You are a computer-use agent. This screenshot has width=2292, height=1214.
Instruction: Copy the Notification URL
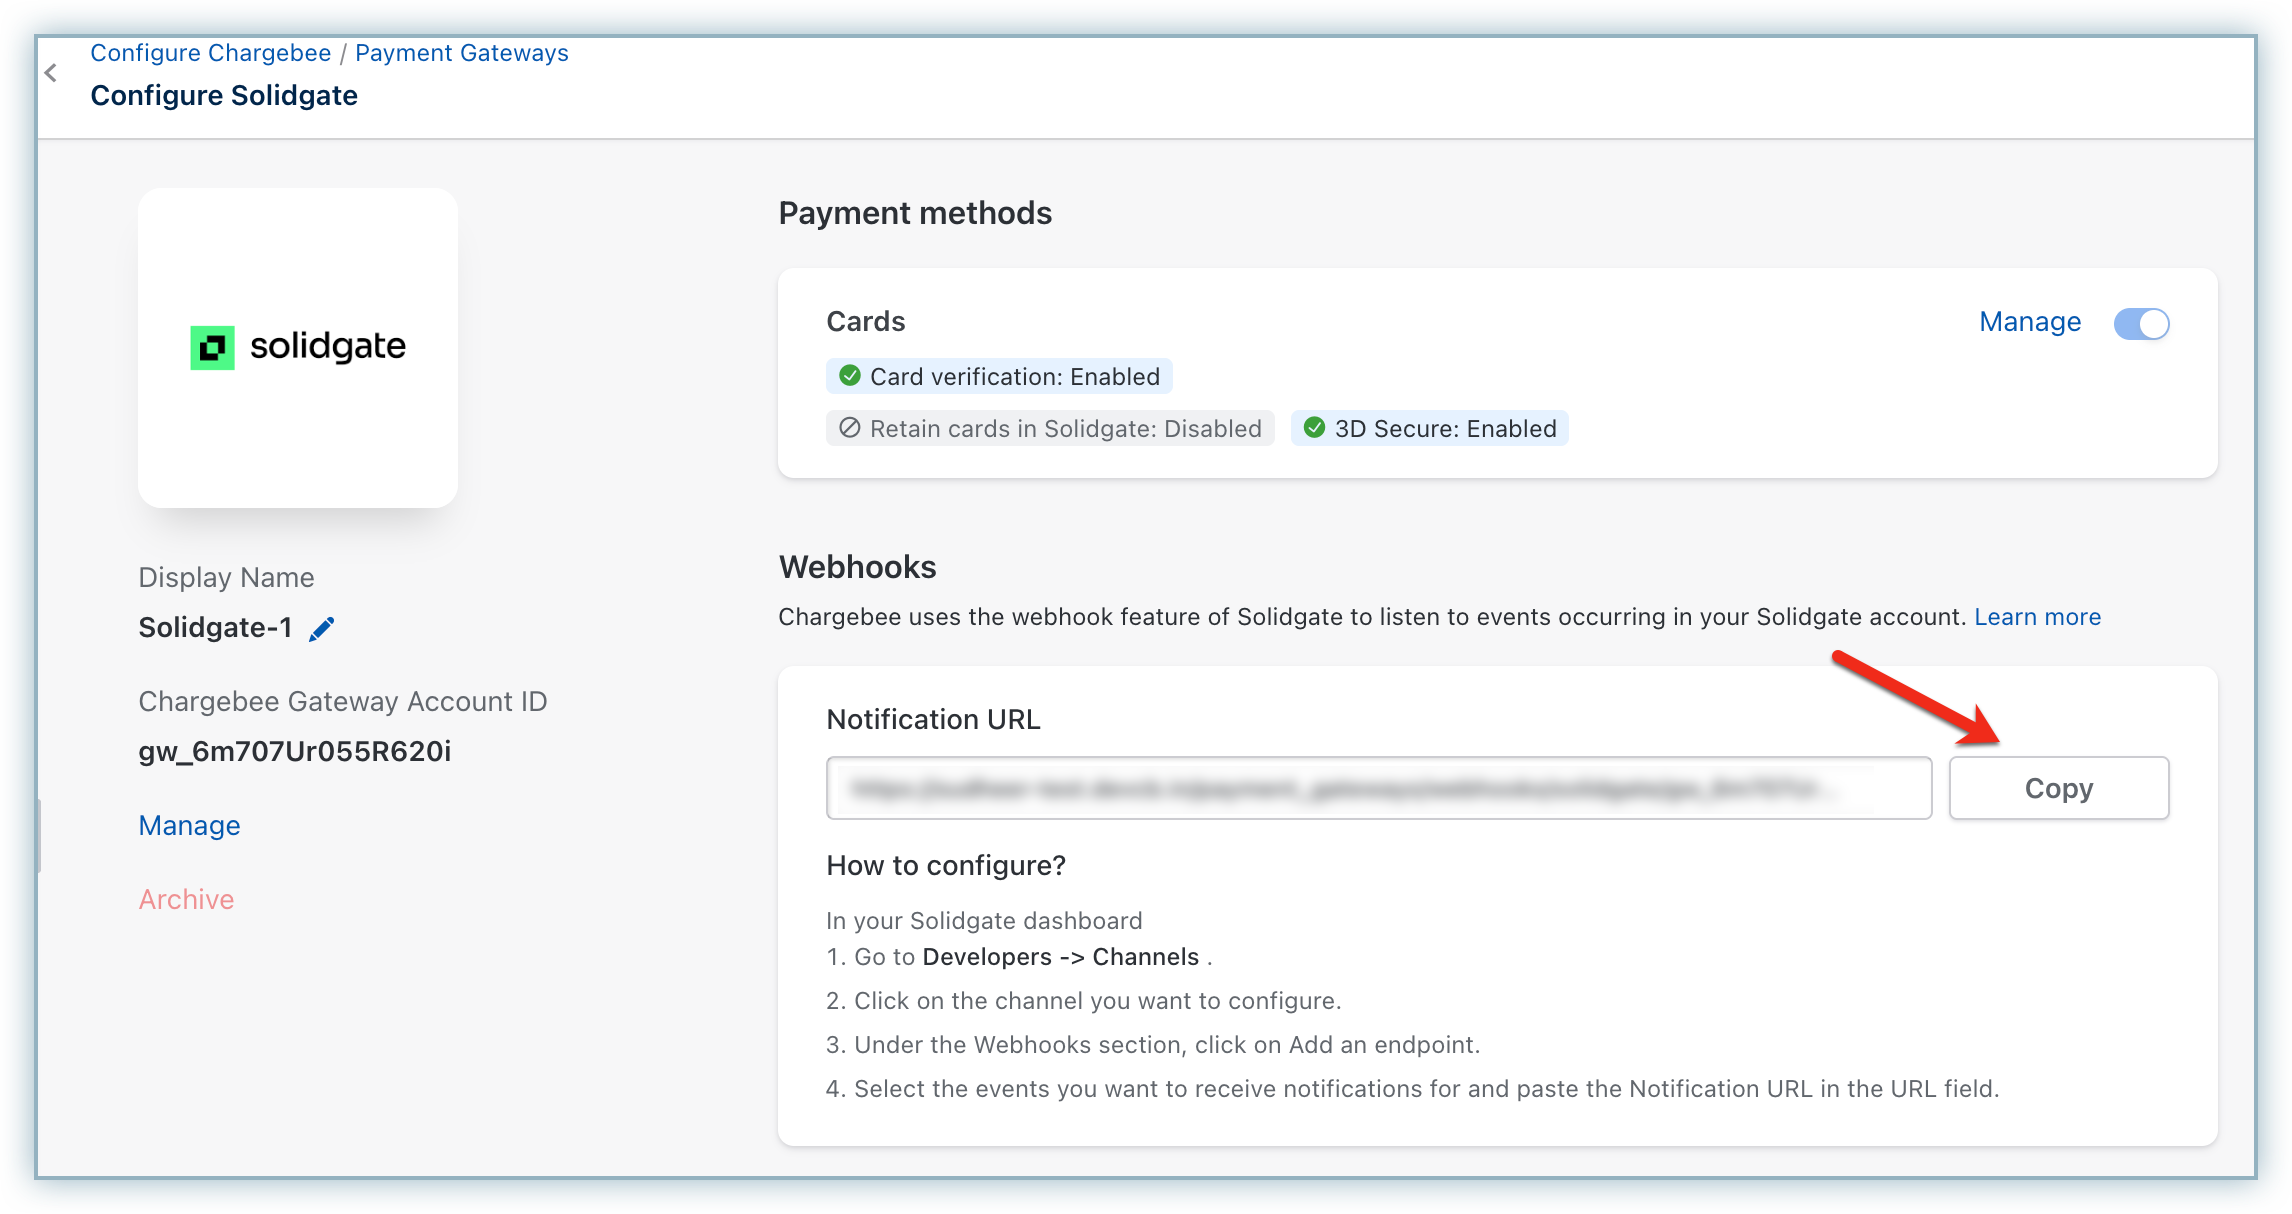pos(2058,788)
